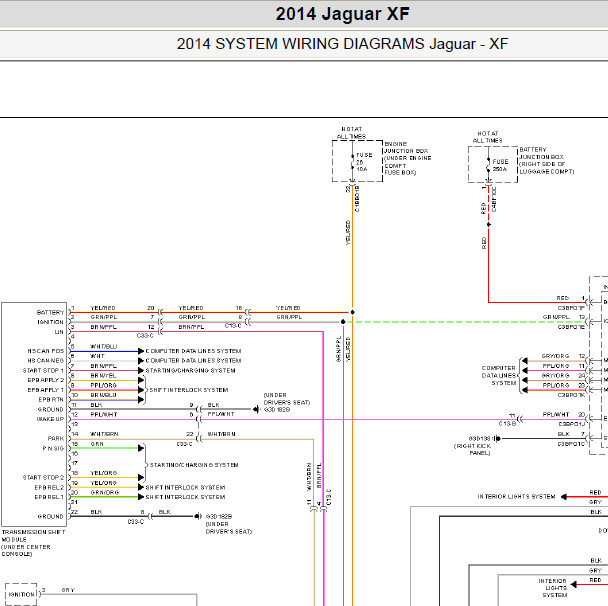Select the "EPB APPLY 1" pin label
Image resolution: width=608 pixels, height=606 pixels.
point(45,390)
